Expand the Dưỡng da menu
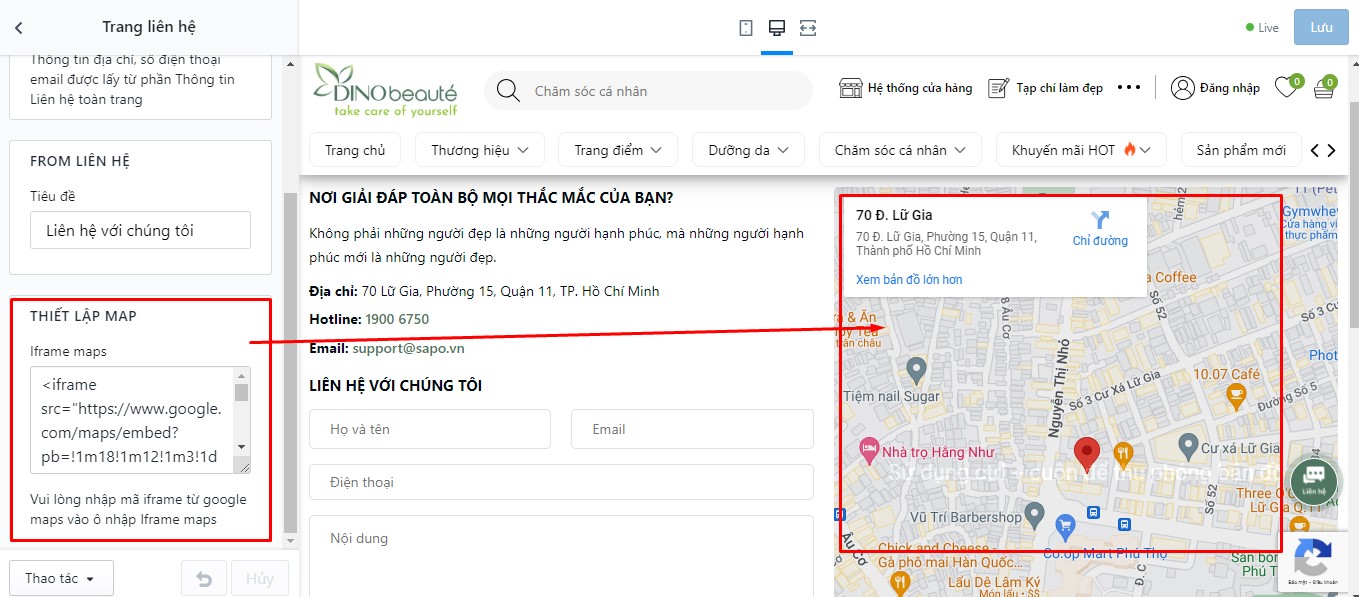Image resolution: width=1359 pixels, height=597 pixels. (749, 150)
